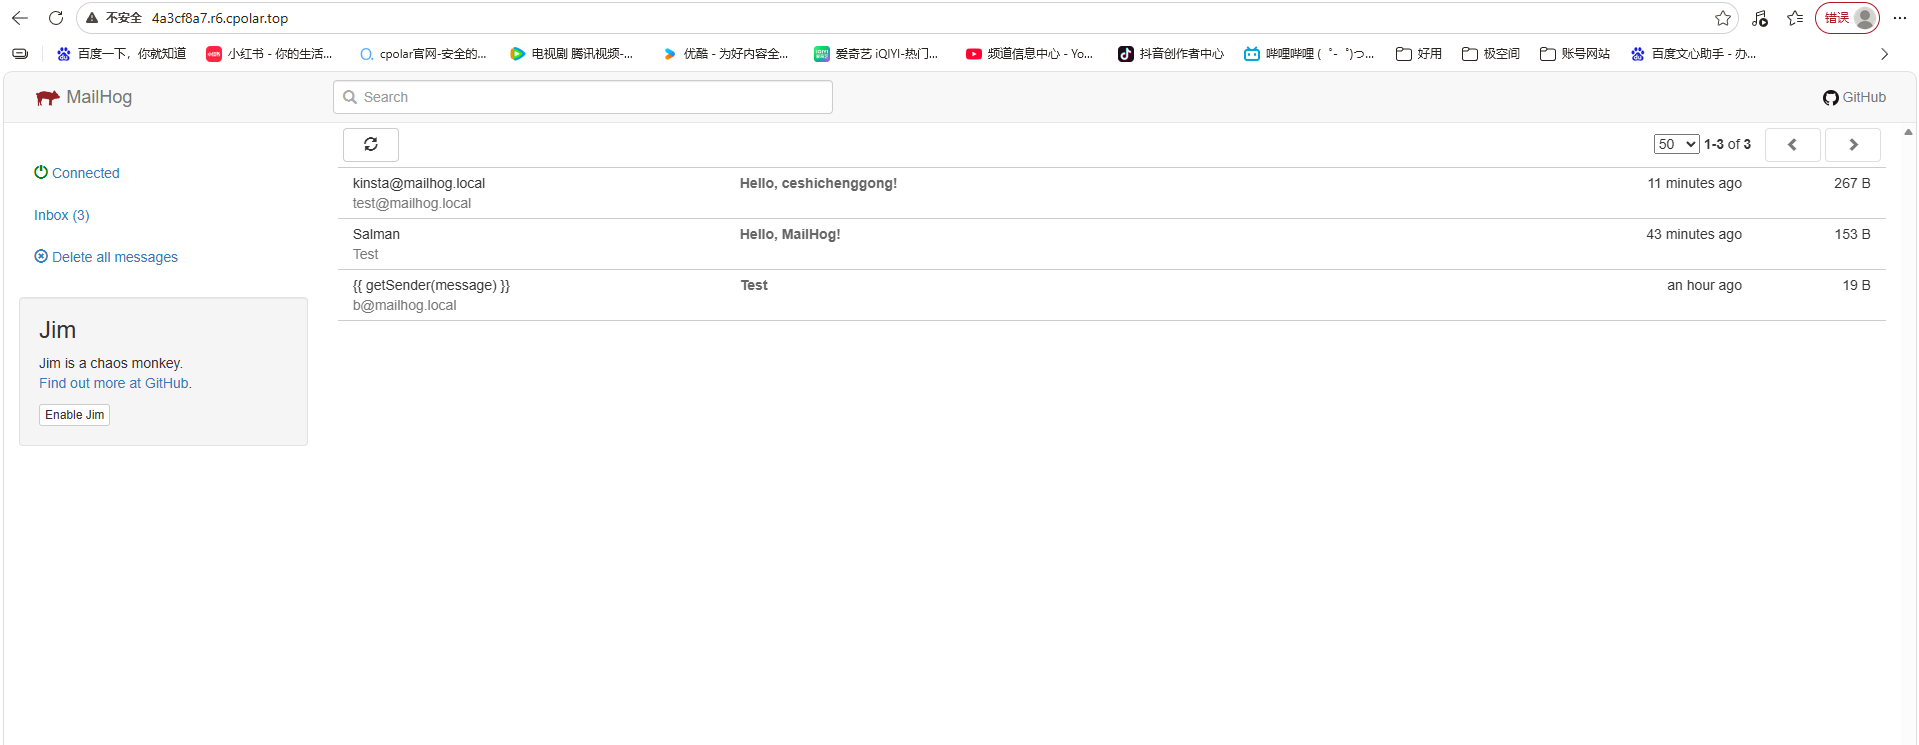Open the 好用 bookmarks folder

pyautogui.click(x=1419, y=54)
